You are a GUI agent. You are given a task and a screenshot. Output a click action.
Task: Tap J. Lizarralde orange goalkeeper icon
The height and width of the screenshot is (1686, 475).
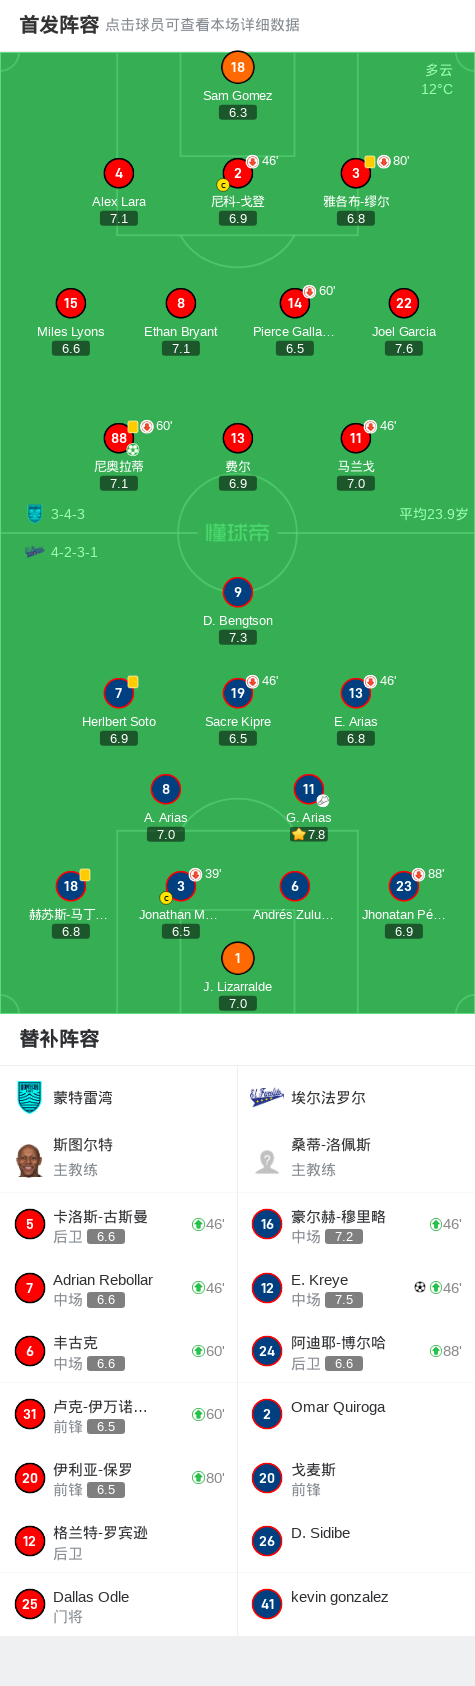coord(237,958)
